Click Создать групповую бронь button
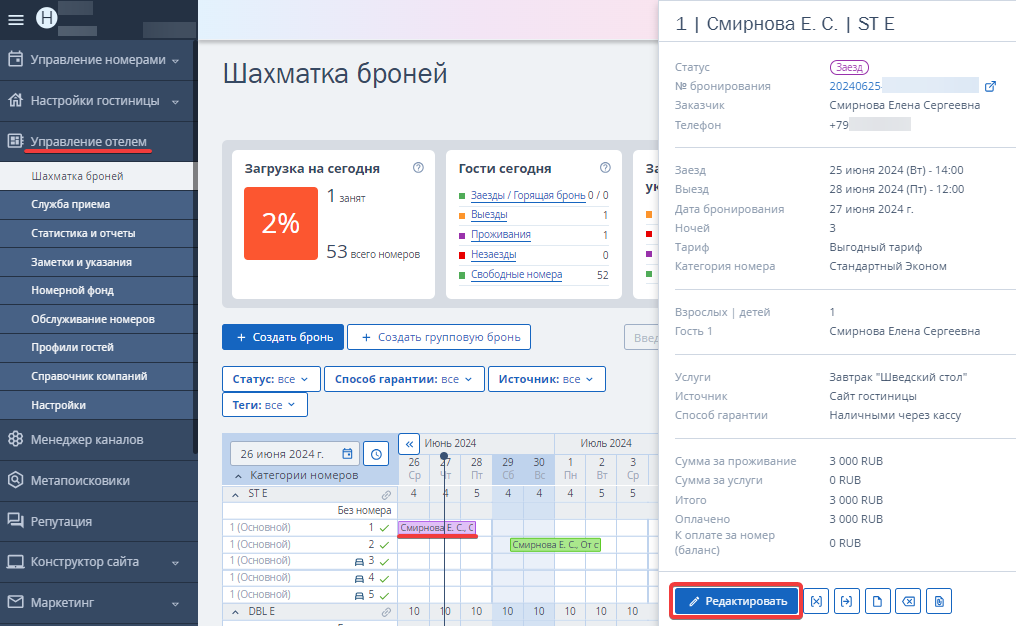Image resolution: width=1016 pixels, height=626 pixels. [x=439, y=337]
